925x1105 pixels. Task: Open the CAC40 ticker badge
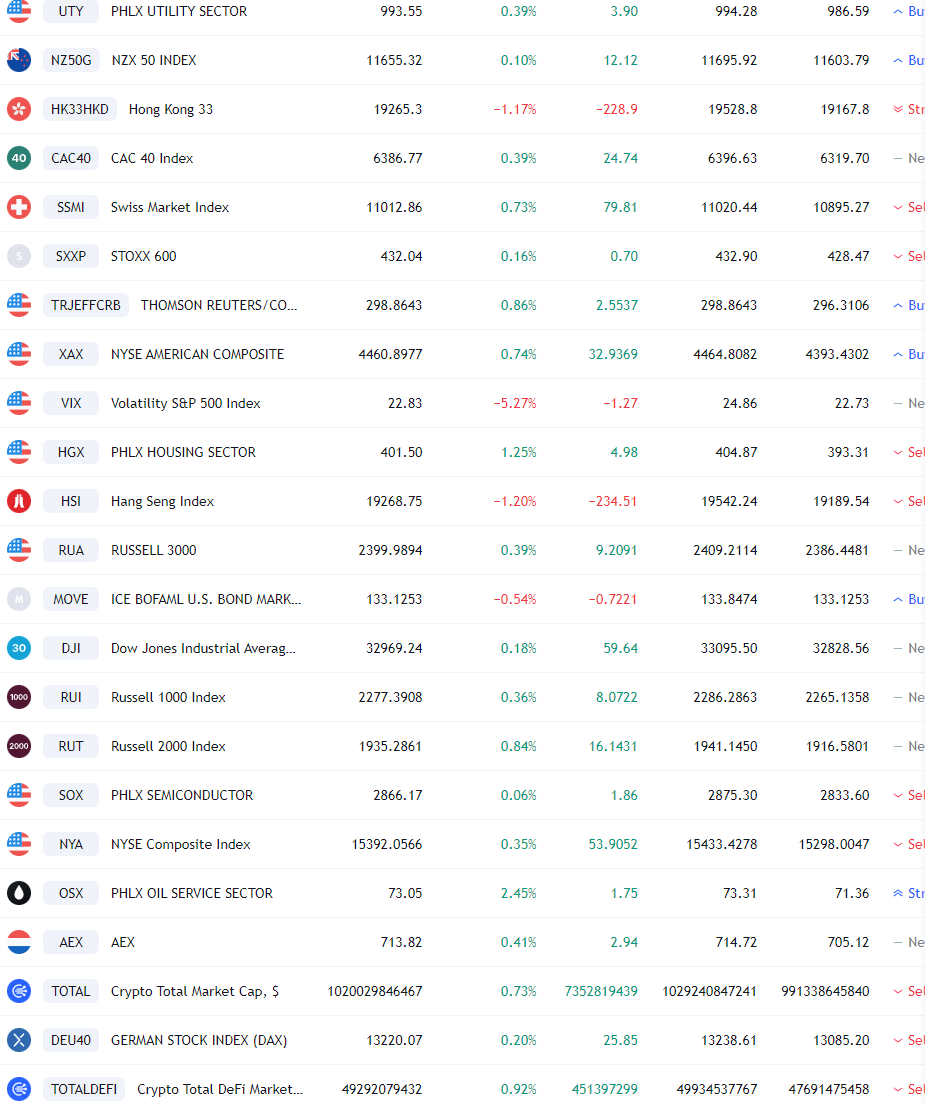pyautogui.click(x=70, y=158)
